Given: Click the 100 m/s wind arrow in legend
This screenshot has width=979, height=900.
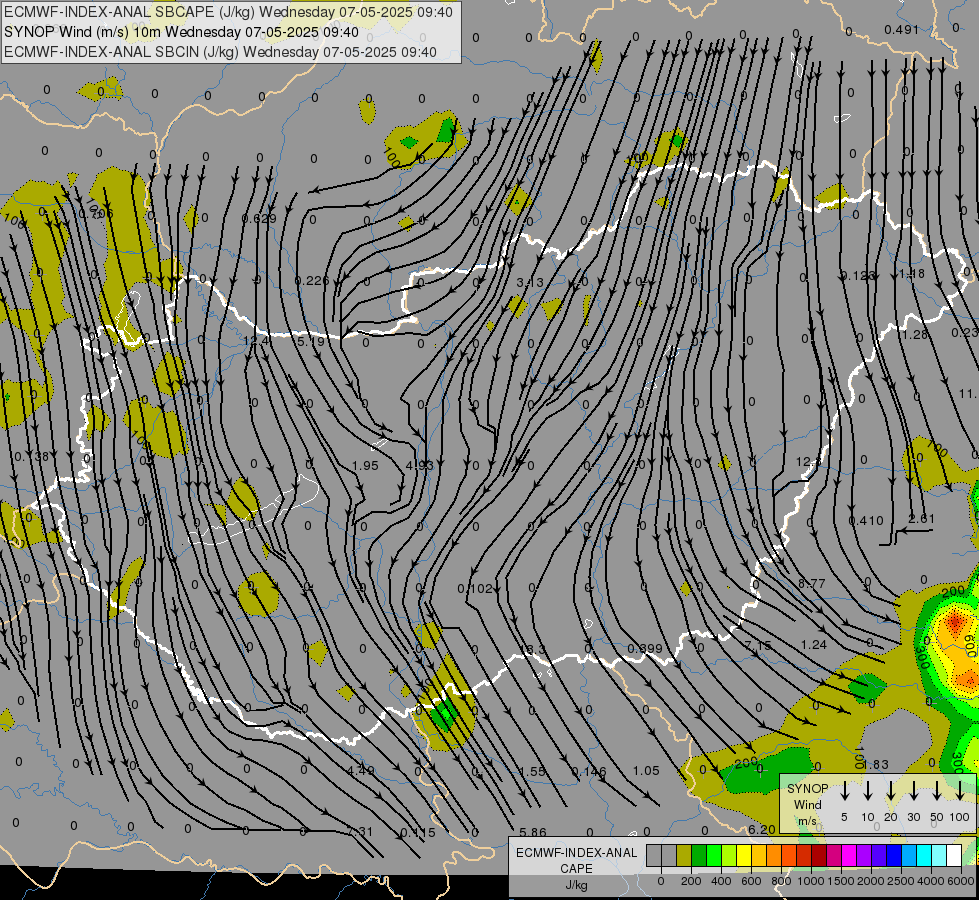Looking at the screenshot, I should point(960,791).
